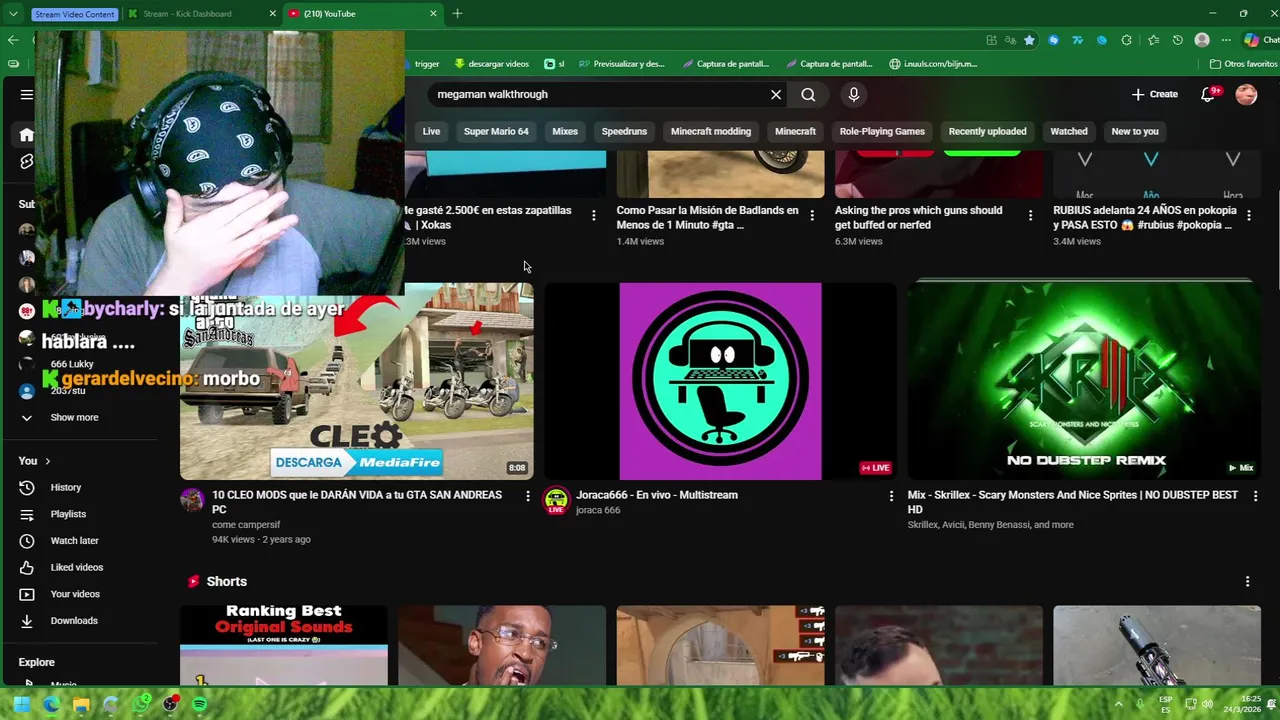Open the Otros favoritos bookmarks folder

(1243, 64)
